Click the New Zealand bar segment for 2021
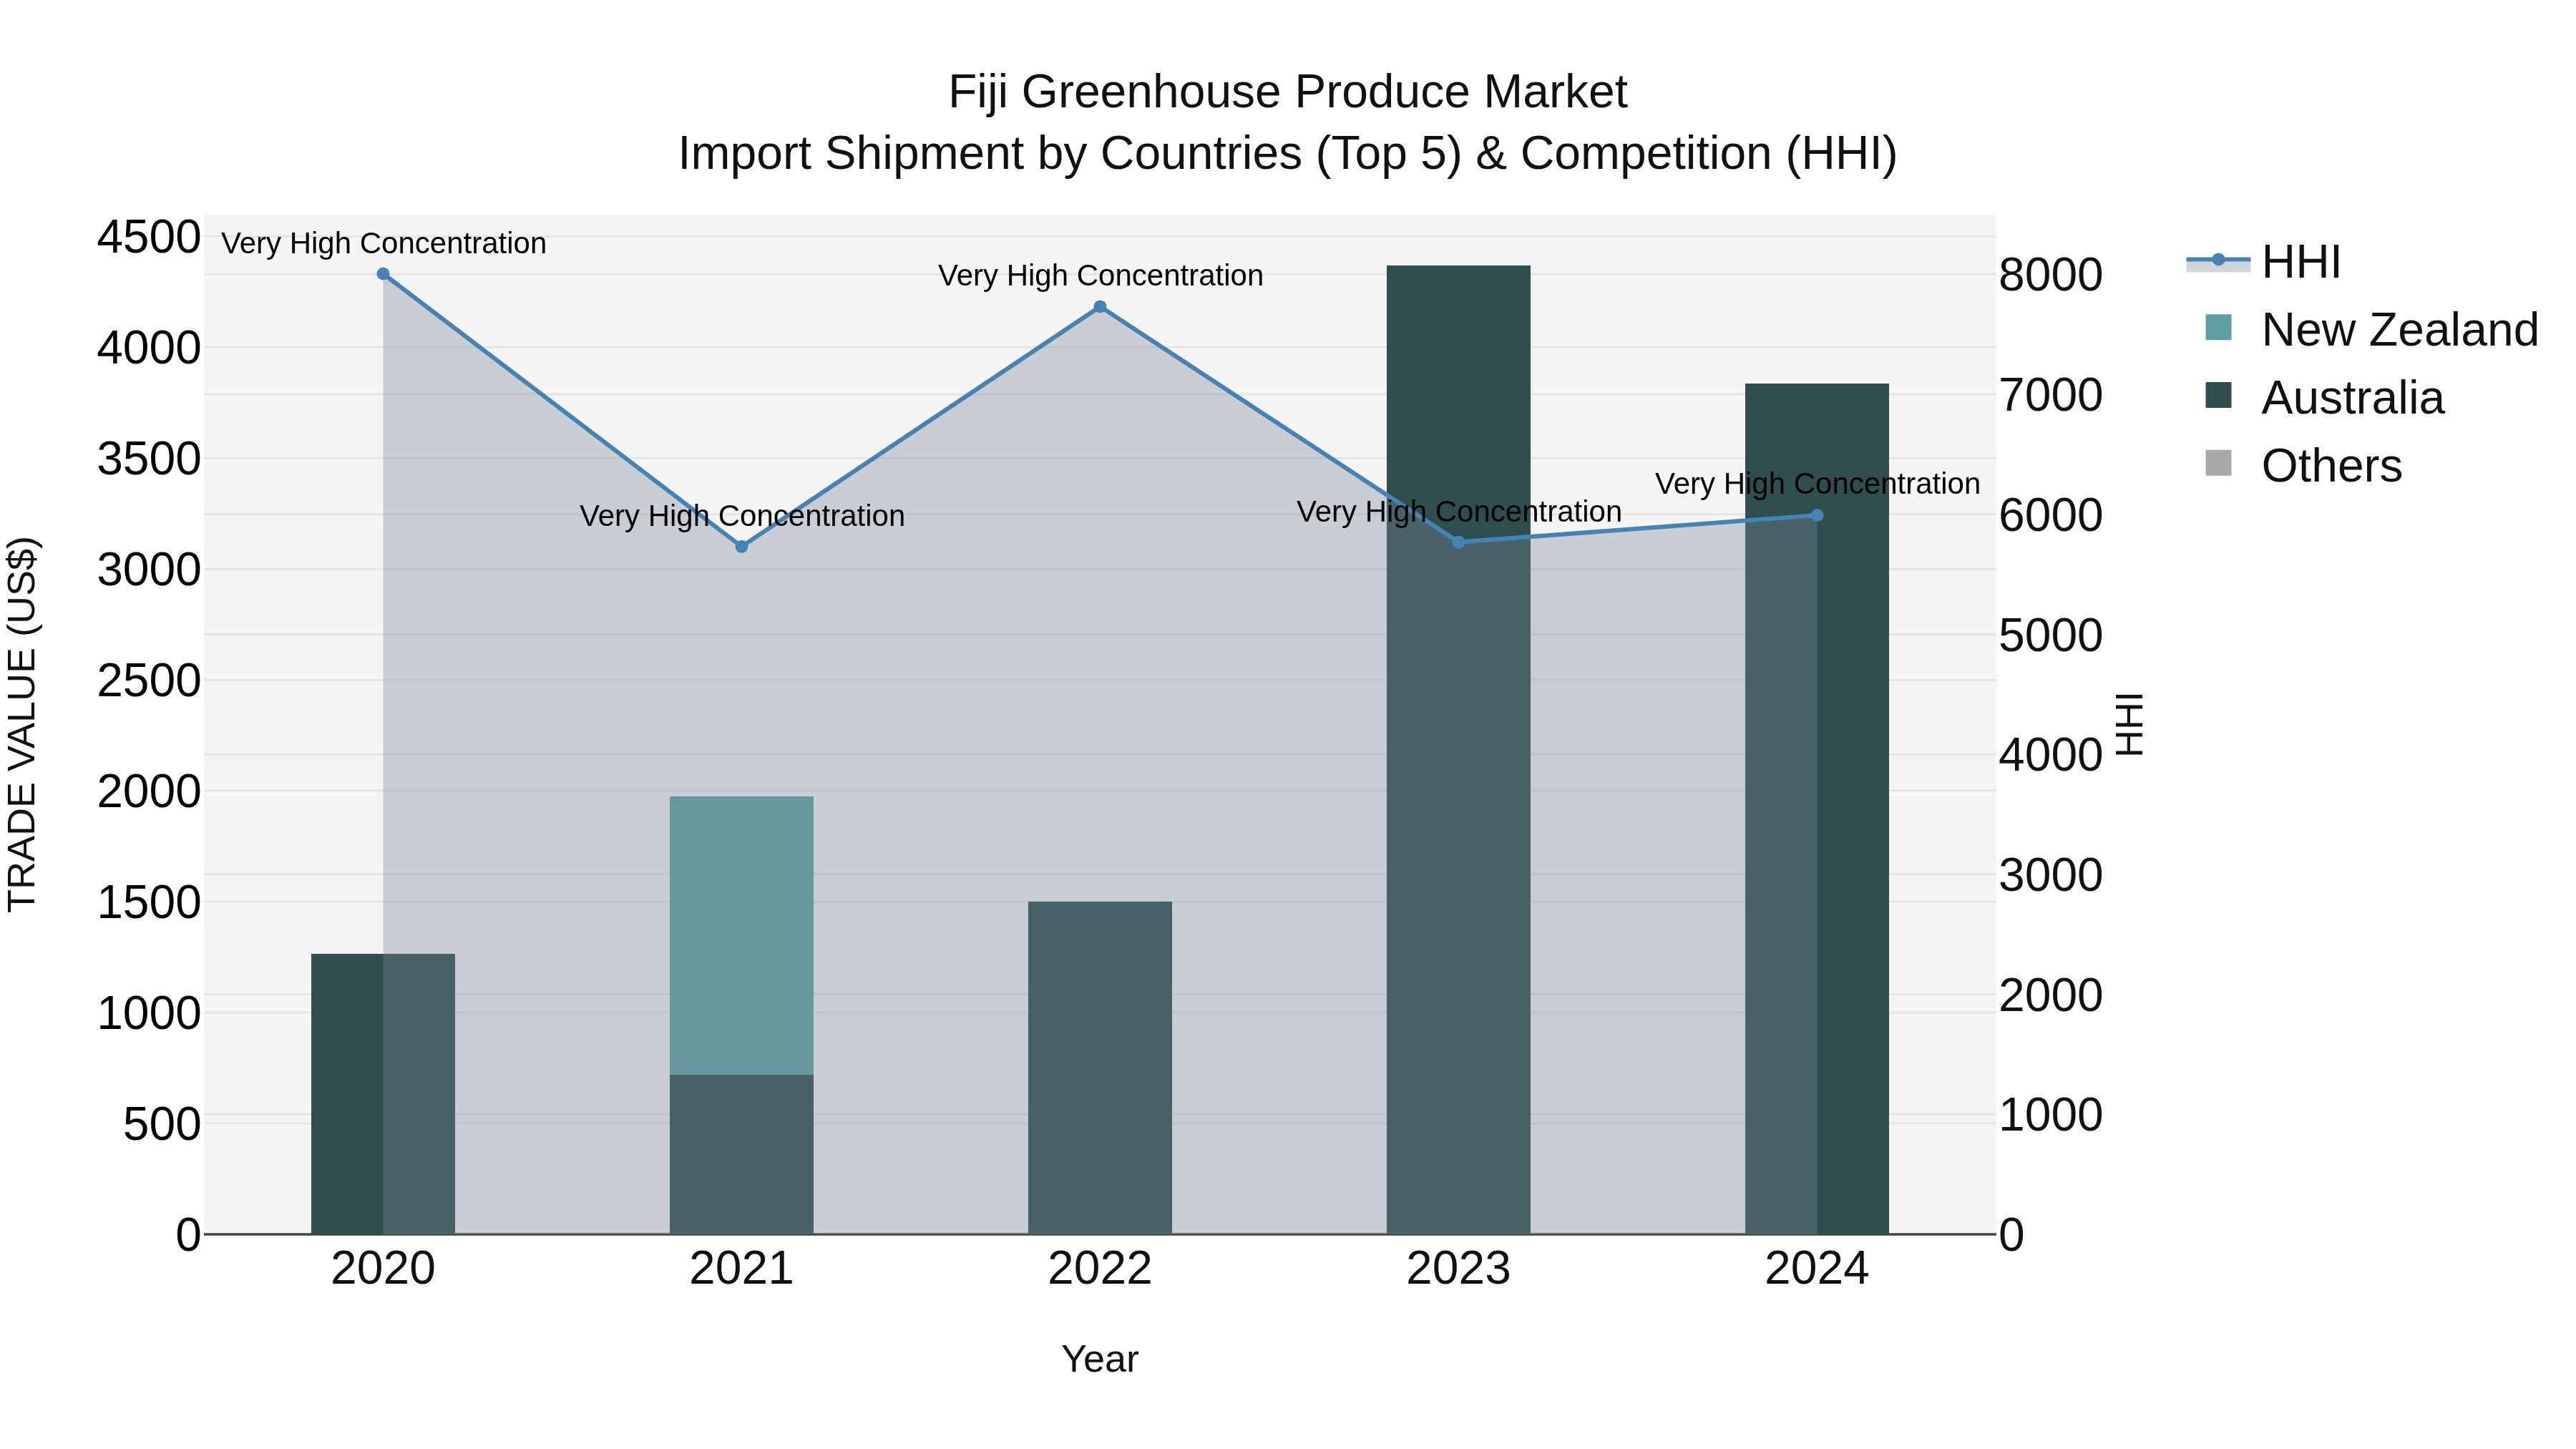Viewport: 2576px width, 1449px height. 742,936
